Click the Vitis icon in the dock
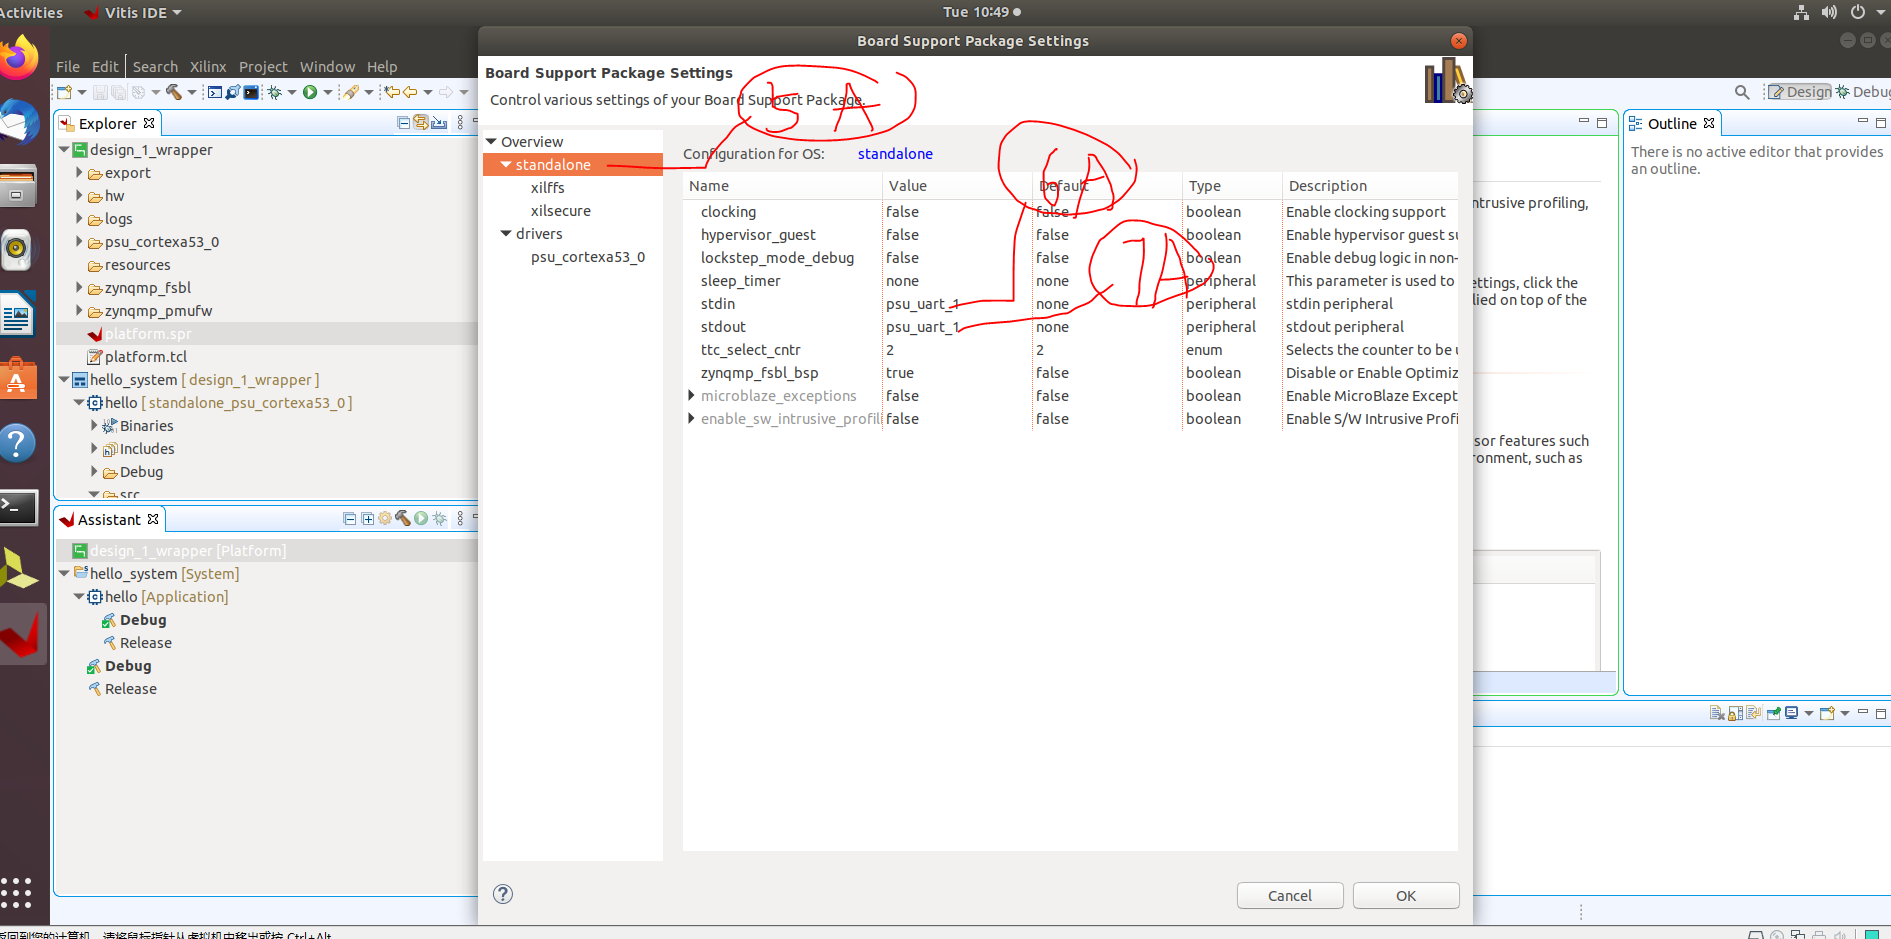The width and height of the screenshot is (1891, 939). 22,634
